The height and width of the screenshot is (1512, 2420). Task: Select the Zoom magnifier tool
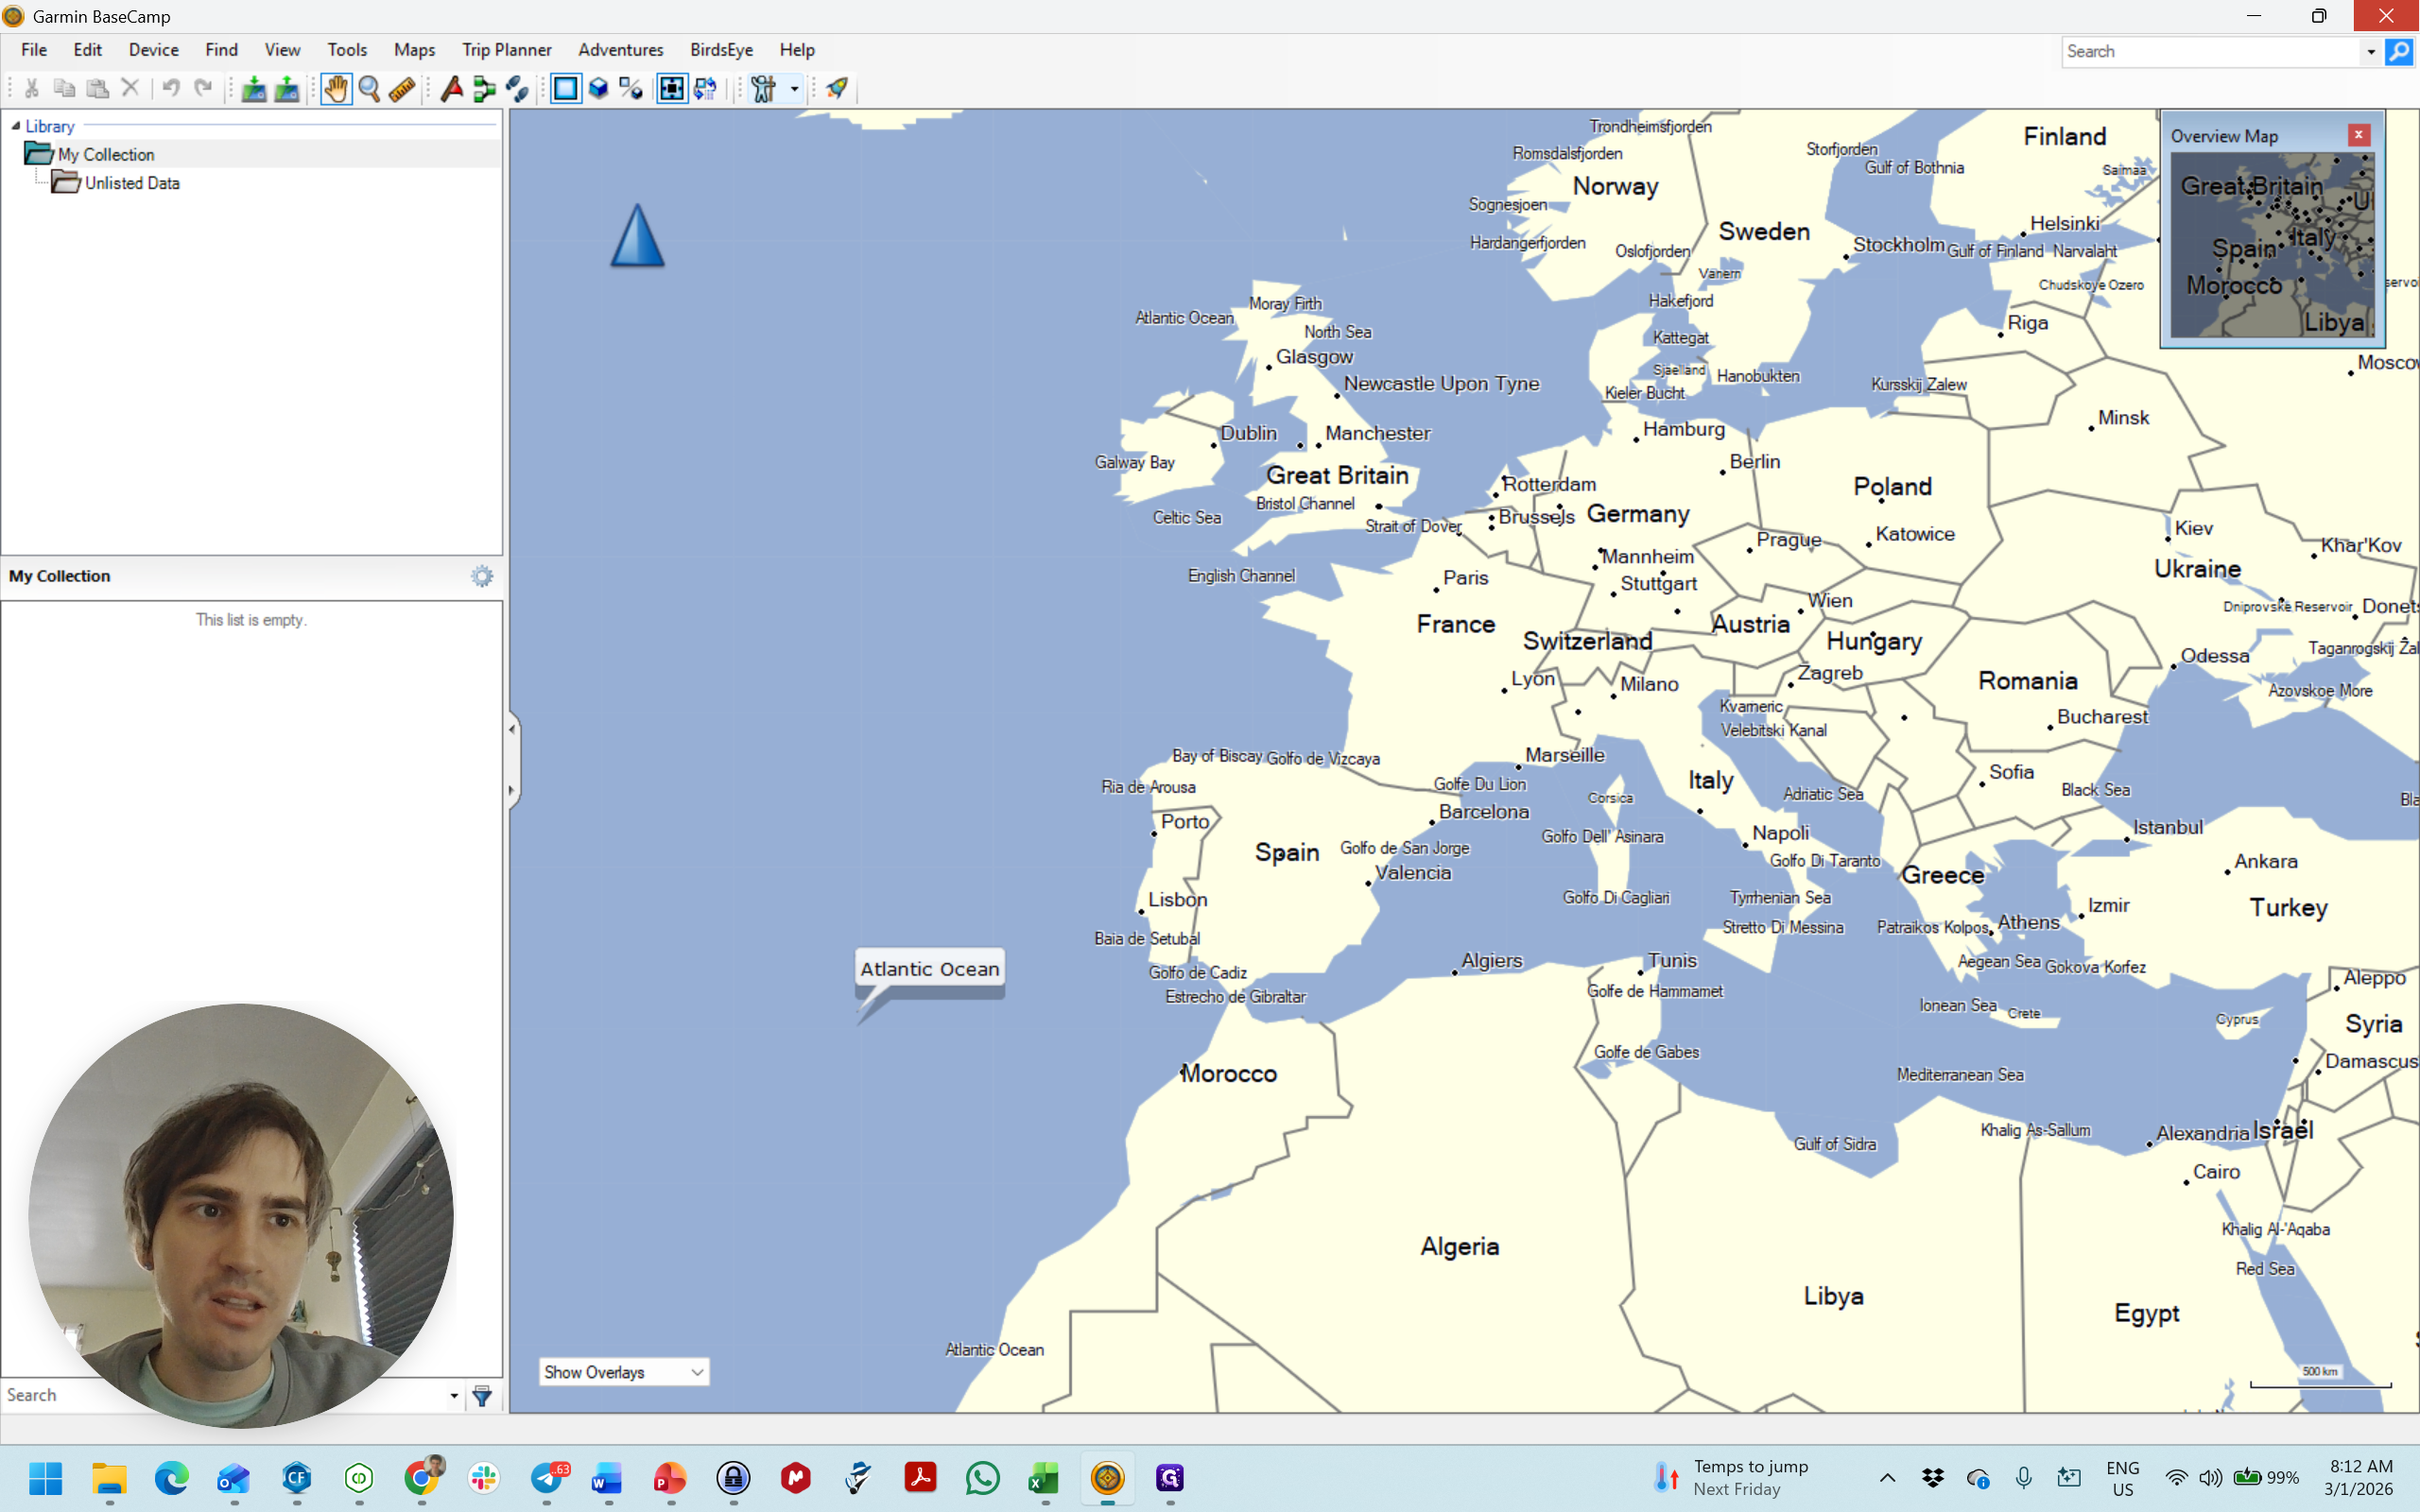(369, 89)
